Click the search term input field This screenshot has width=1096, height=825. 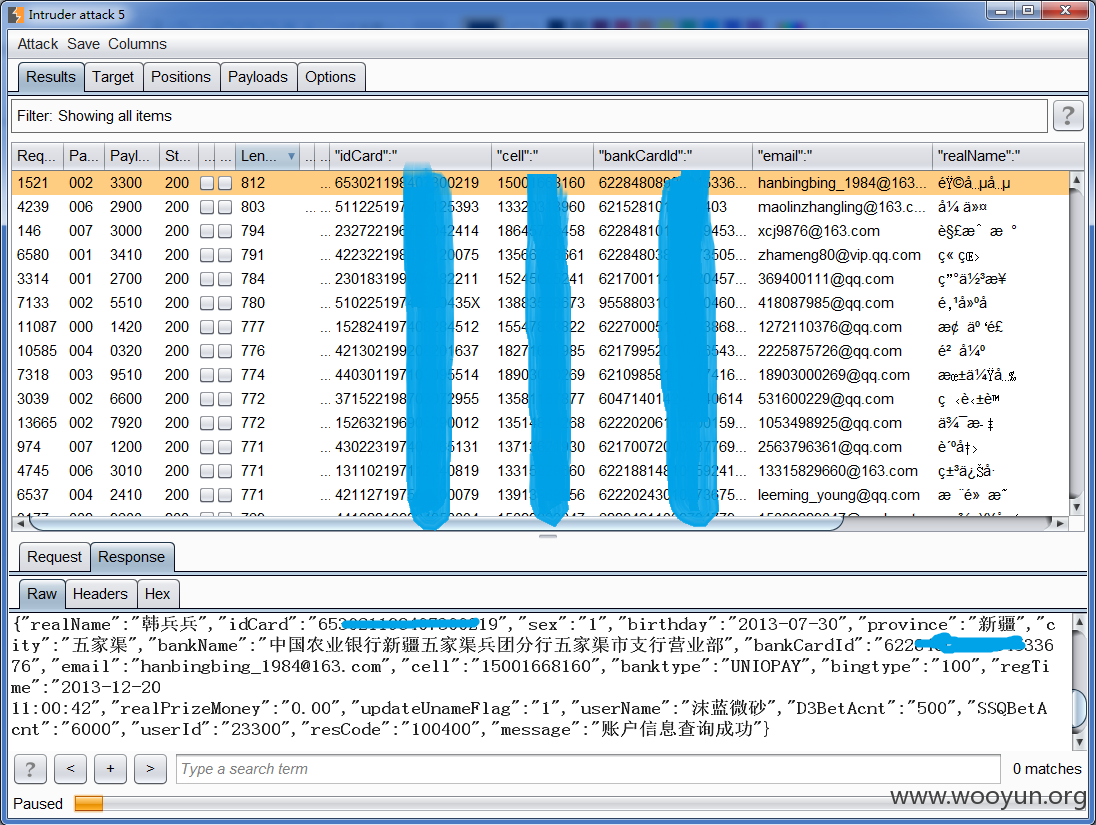[x=588, y=769]
